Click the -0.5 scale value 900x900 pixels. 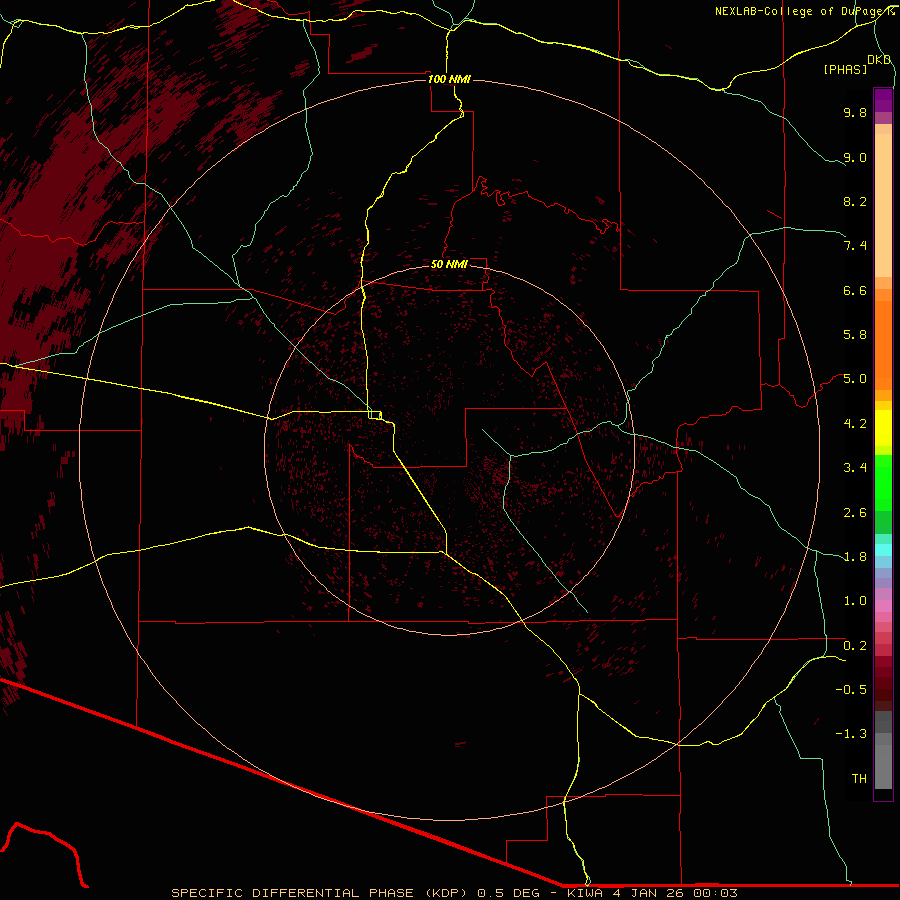pos(851,690)
